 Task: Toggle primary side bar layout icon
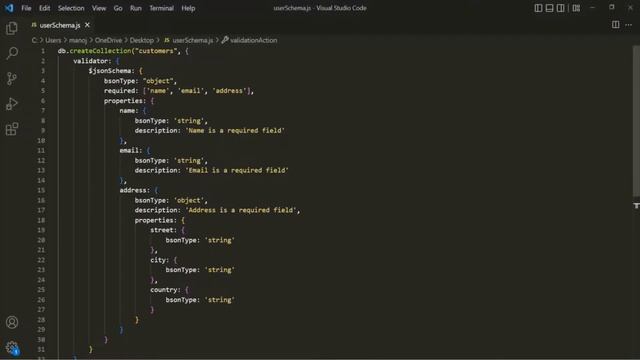(x=538, y=8)
